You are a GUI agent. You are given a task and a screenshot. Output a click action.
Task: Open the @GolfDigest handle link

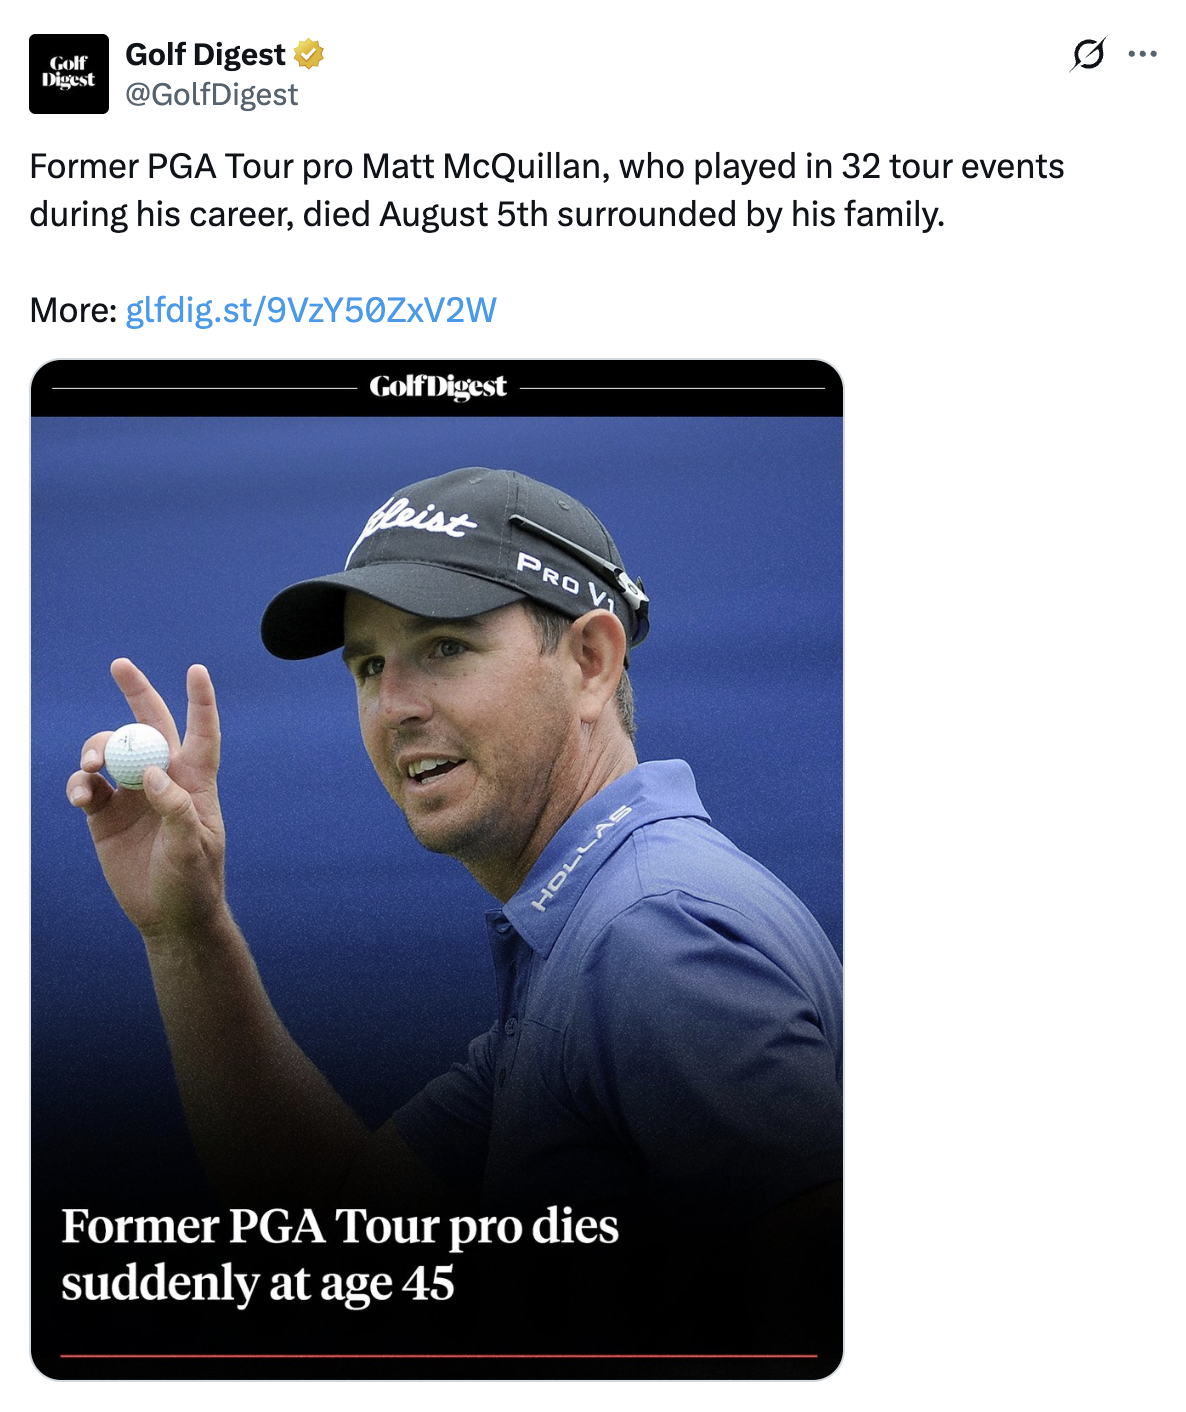coord(211,94)
